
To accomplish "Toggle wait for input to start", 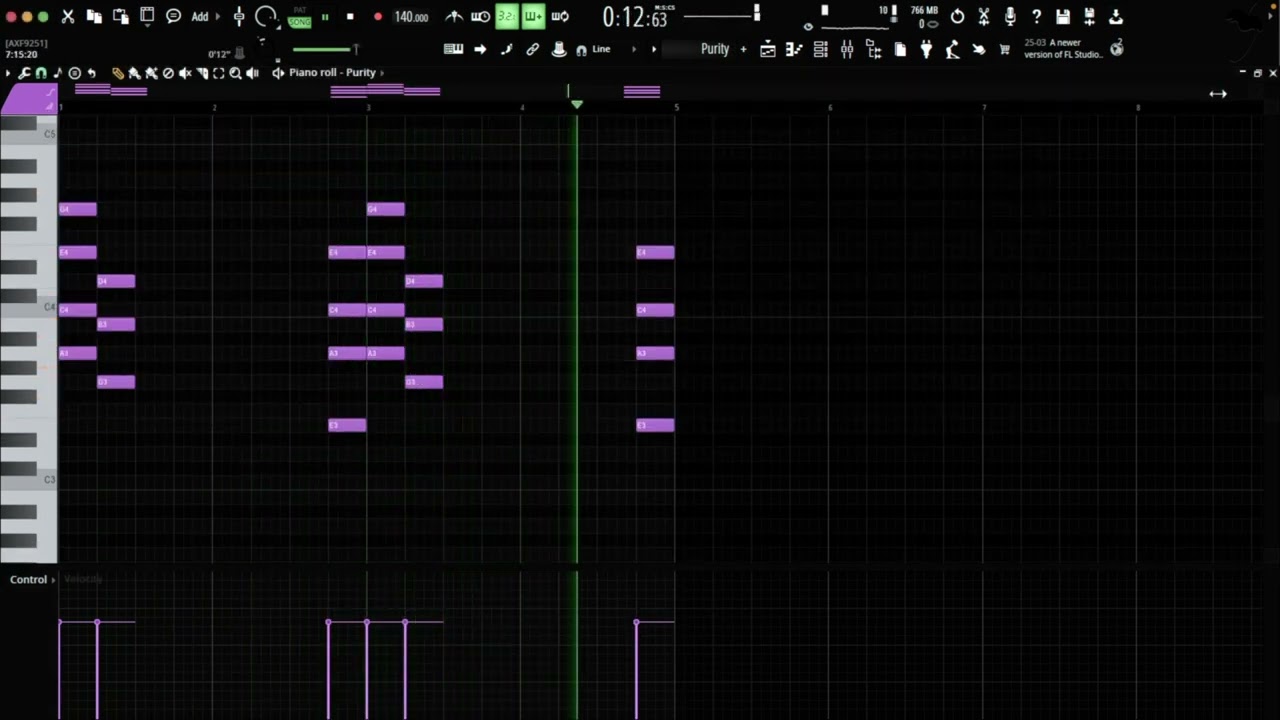I will click(480, 17).
